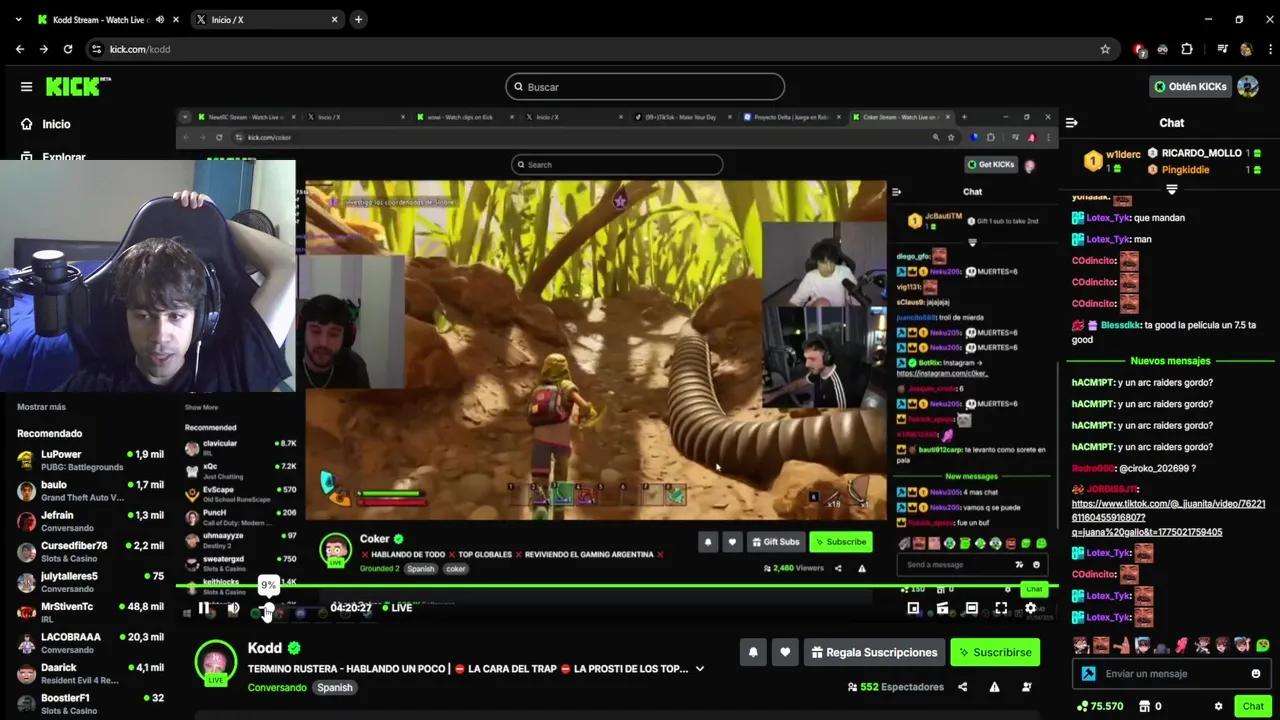Open the stream player settings gear
1280x720 pixels.
1030,607
